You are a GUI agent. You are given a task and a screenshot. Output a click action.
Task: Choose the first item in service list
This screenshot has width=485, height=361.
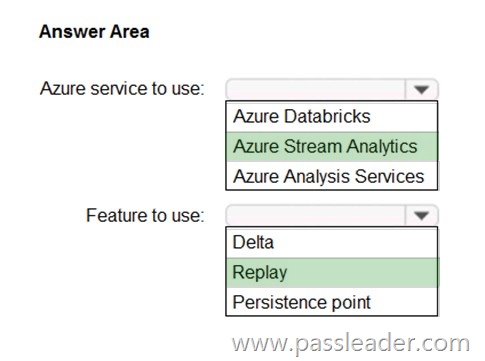(x=332, y=117)
